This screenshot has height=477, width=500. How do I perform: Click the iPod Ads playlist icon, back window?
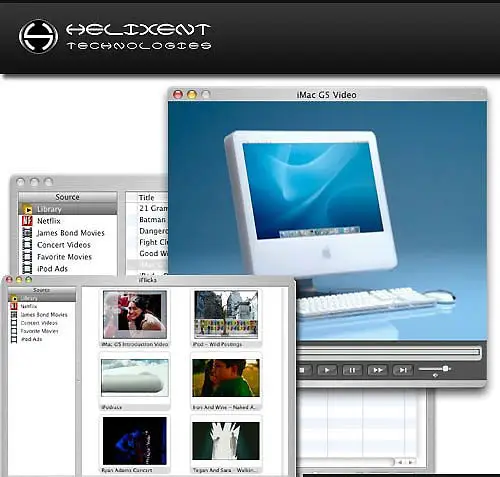[x=27, y=268]
